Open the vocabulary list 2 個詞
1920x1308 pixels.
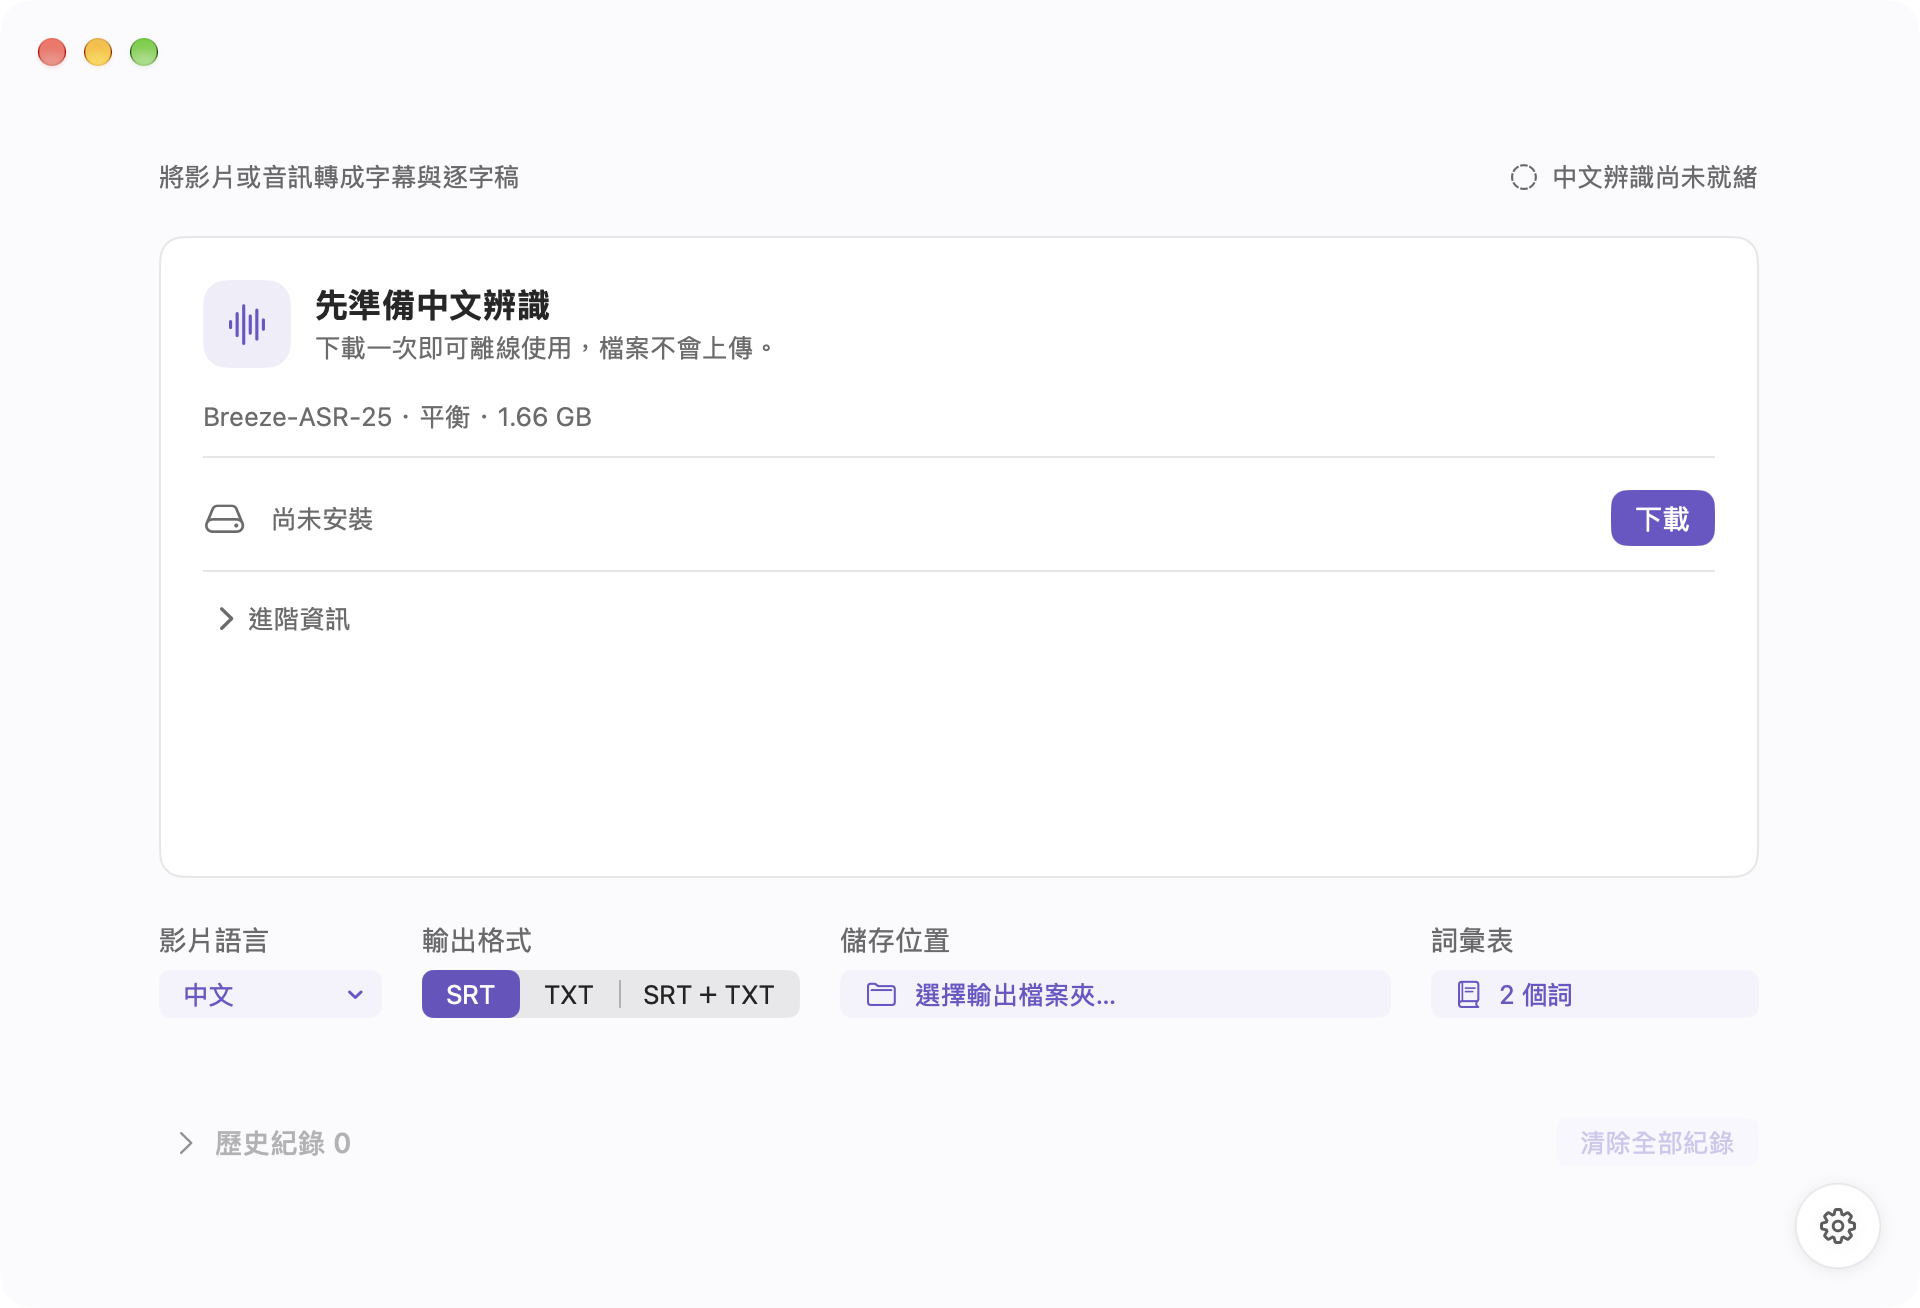pyautogui.click(x=1594, y=994)
